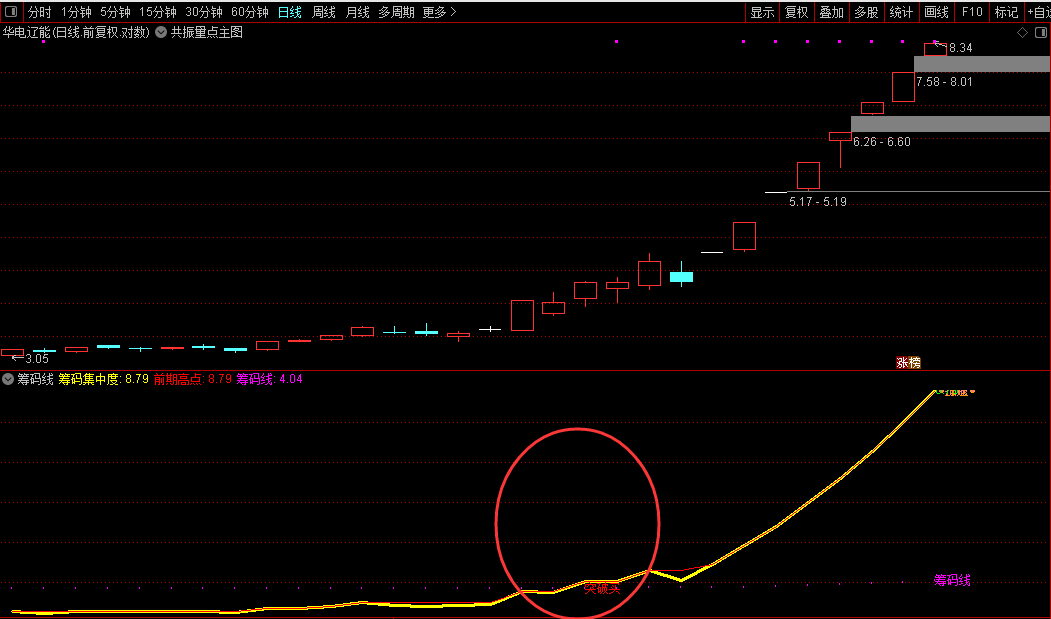
Task: Select the topmost candlestick near 8.34
Action: coord(935,49)
